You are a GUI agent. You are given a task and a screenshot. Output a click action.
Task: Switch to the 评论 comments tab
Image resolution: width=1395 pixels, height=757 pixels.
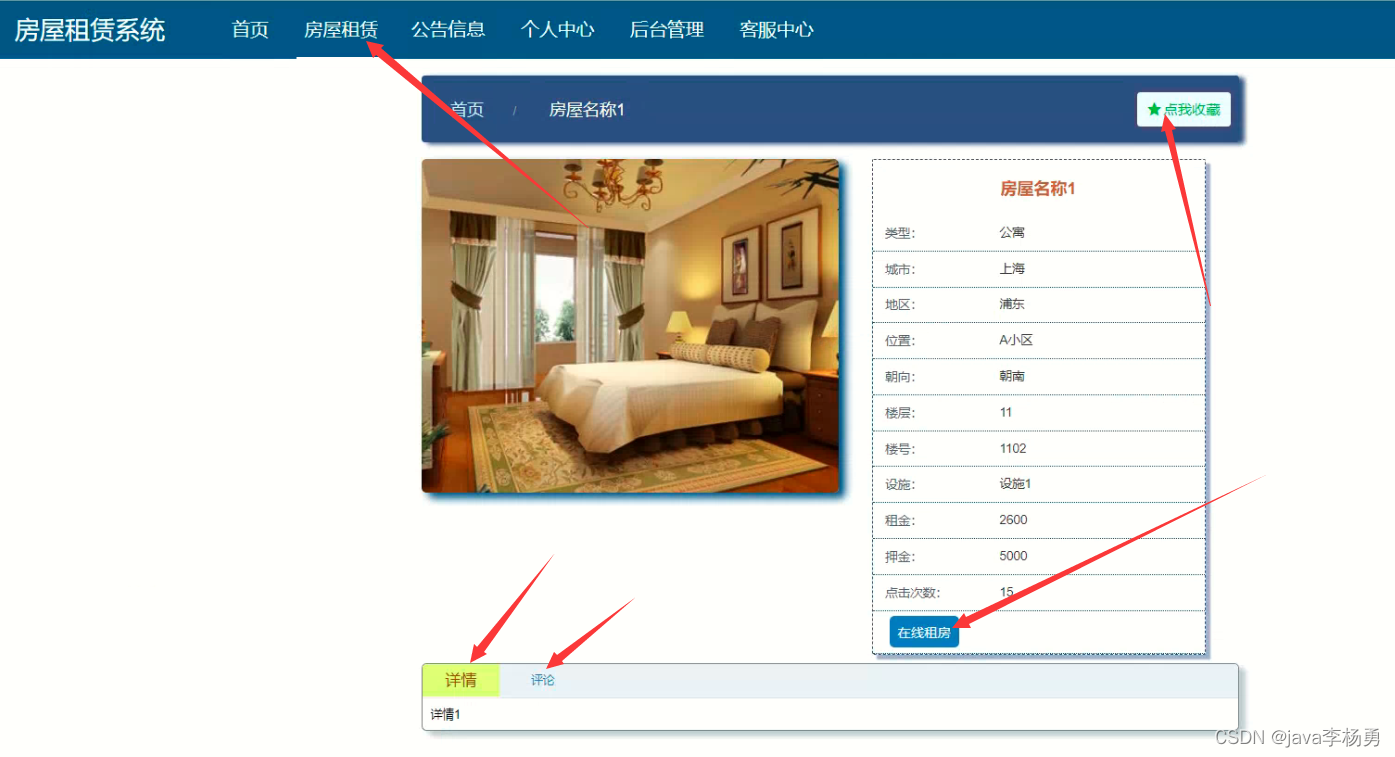[543, 680]
